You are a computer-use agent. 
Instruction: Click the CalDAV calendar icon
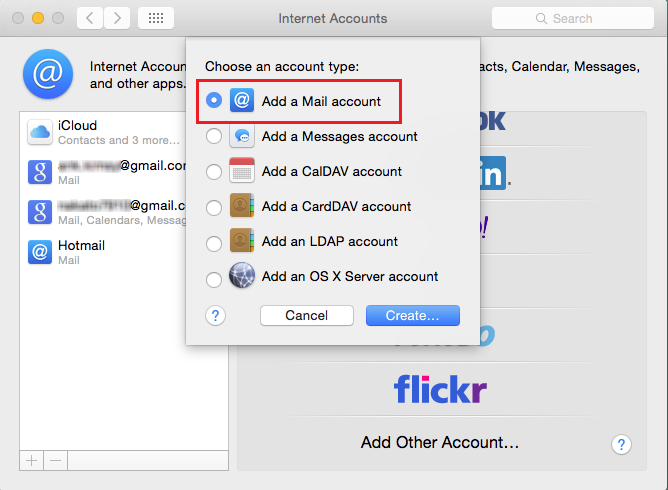tap(242, 170)
